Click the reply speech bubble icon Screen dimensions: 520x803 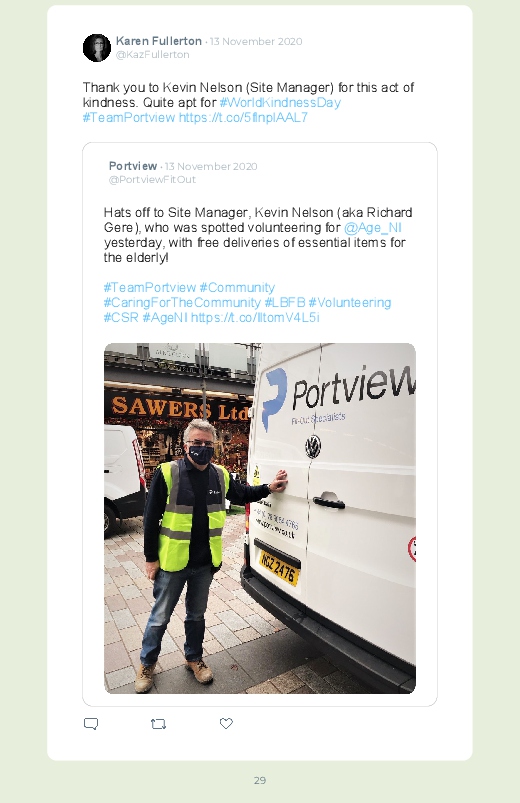click(91, 724)
